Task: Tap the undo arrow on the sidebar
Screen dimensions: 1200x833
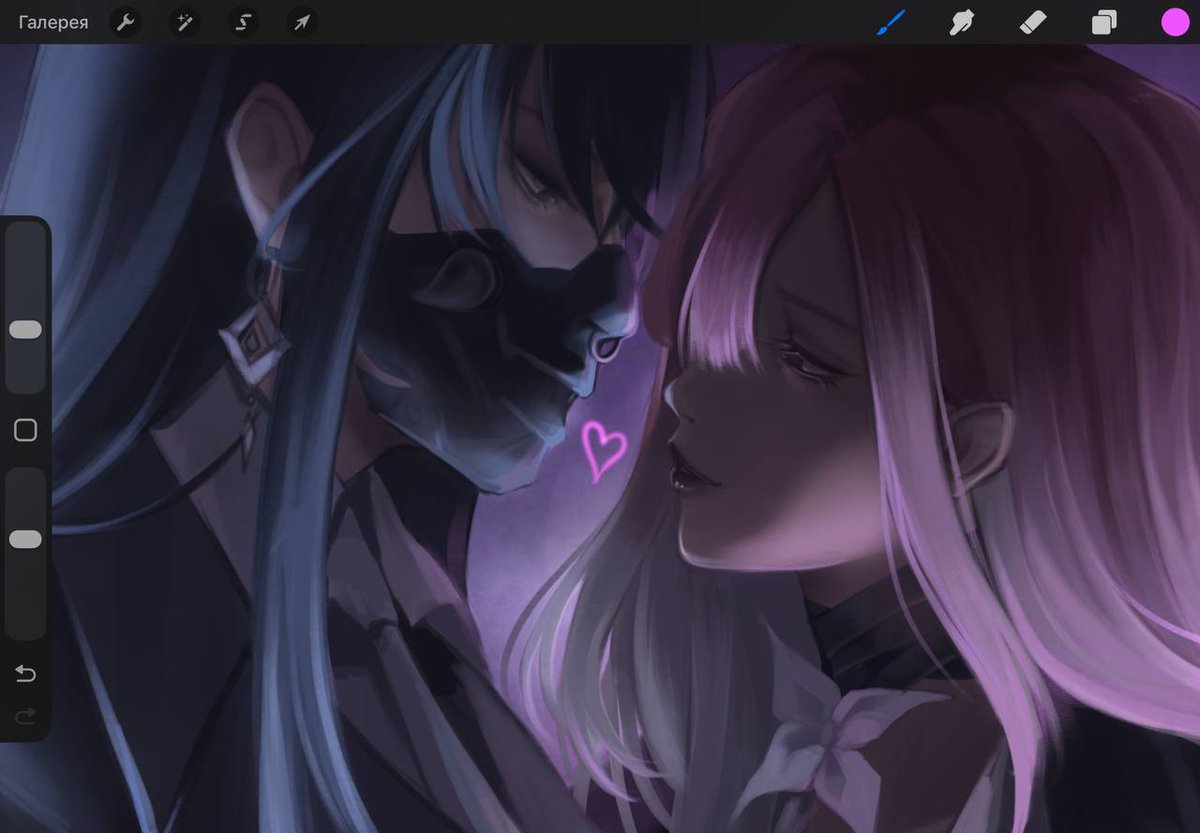Action: (x=25, y=674)
